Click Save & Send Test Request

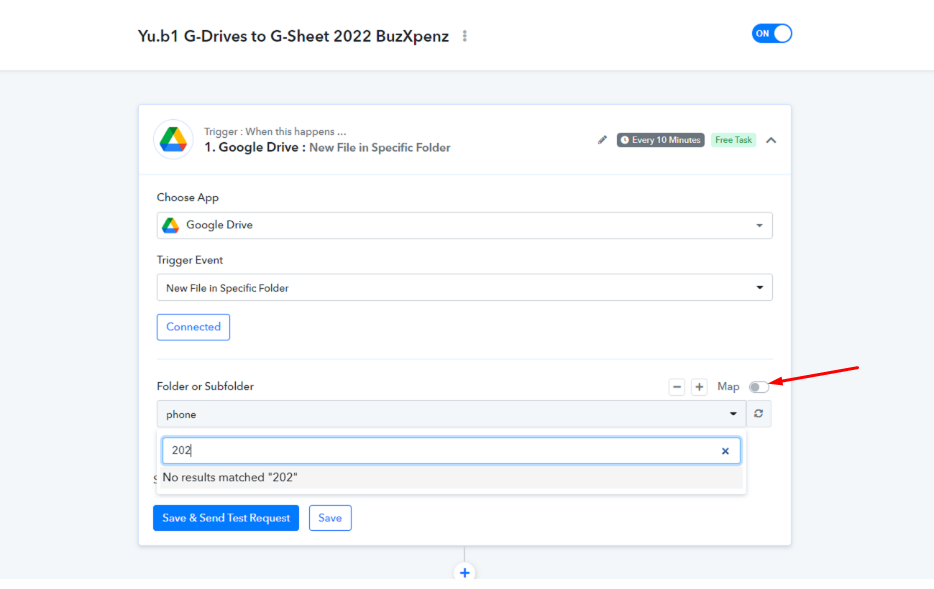226,518
